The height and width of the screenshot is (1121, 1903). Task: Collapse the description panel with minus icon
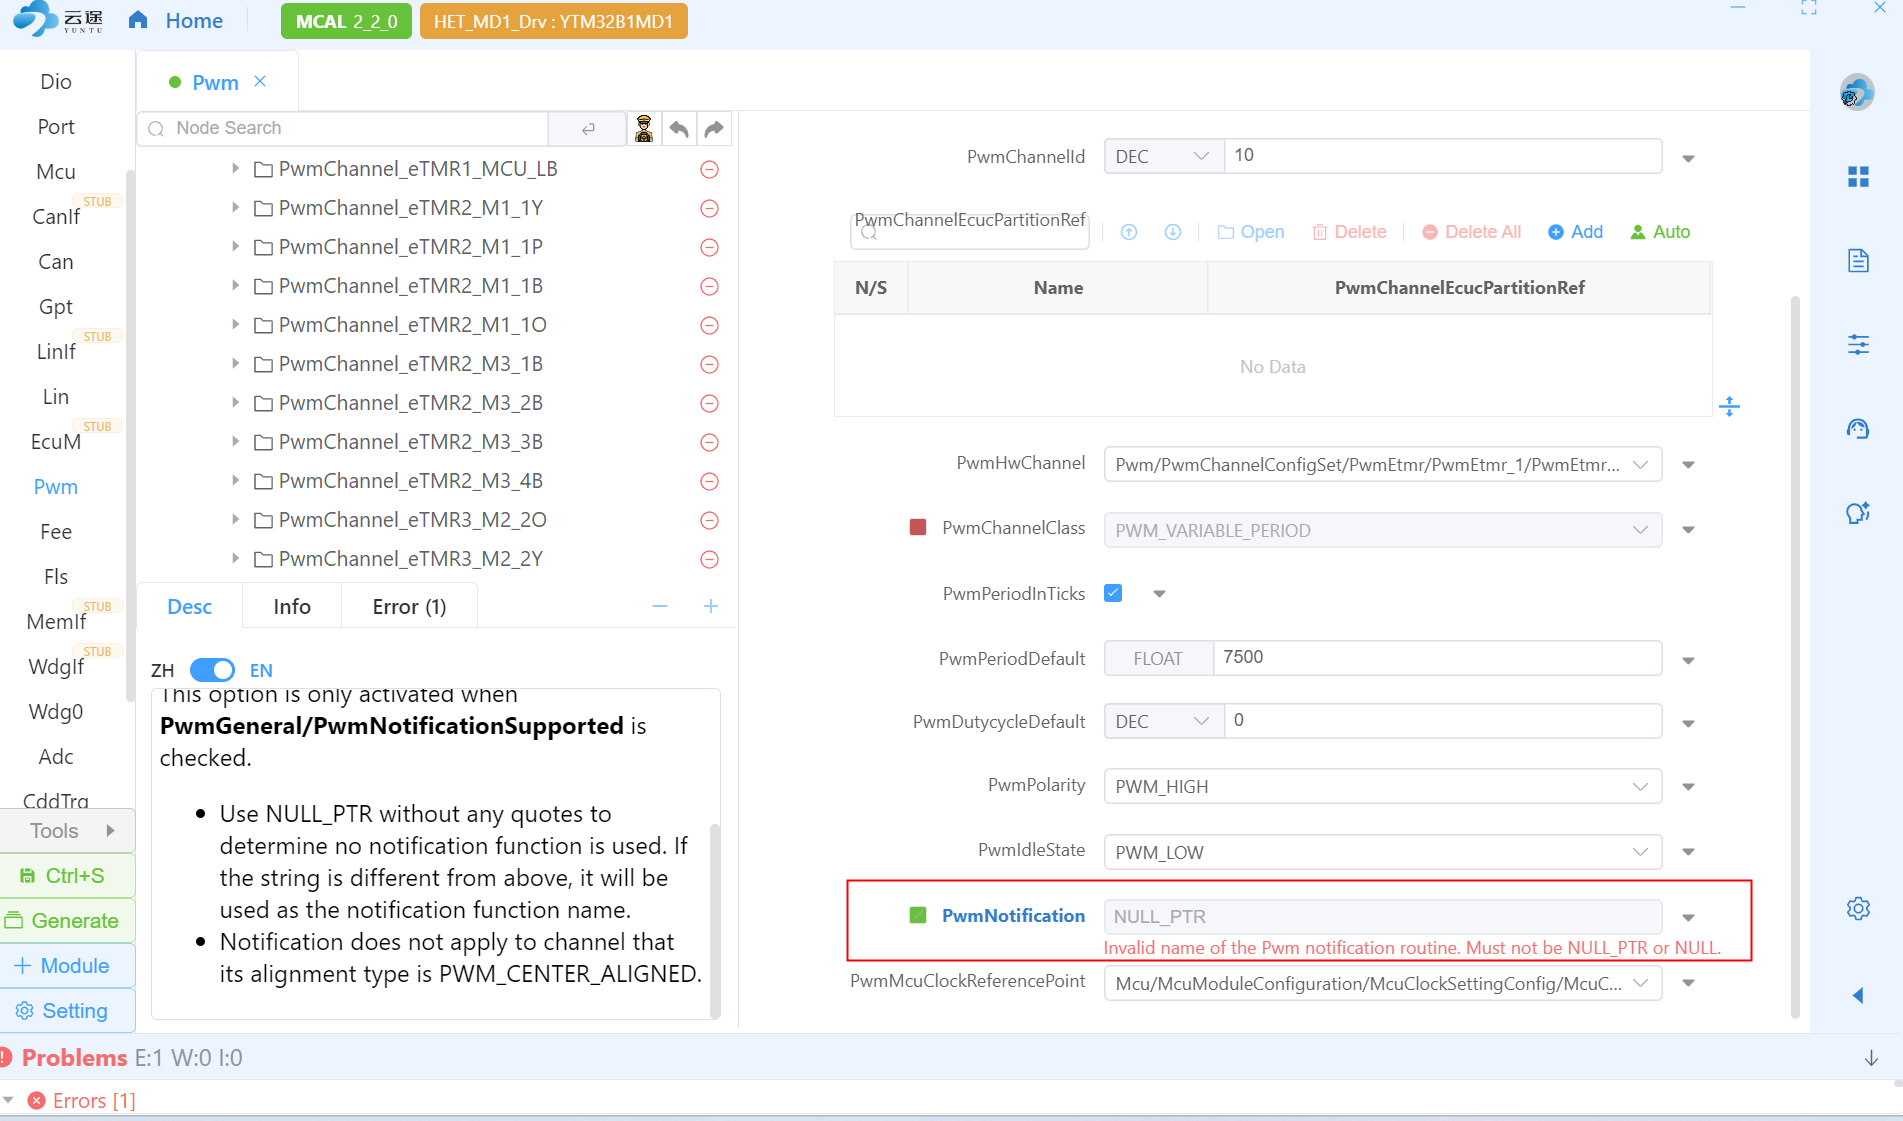pos(660,607)
